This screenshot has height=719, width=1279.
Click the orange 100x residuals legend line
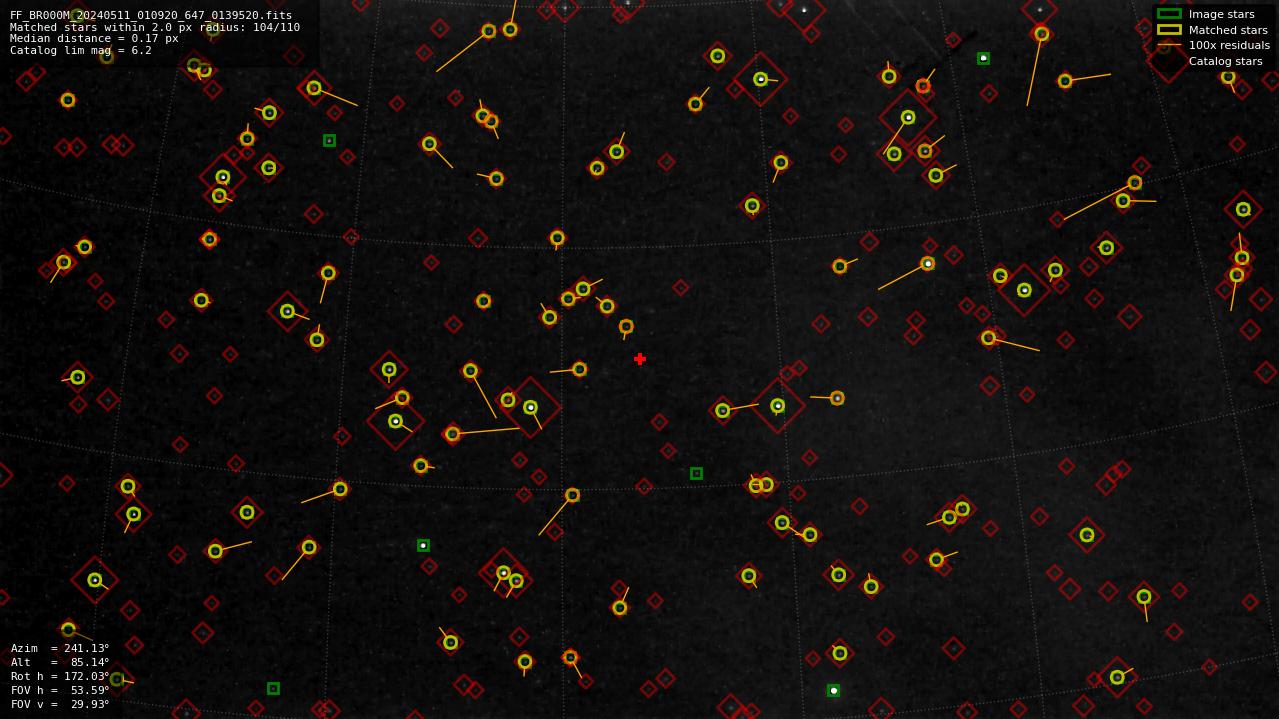point(1169,45)
